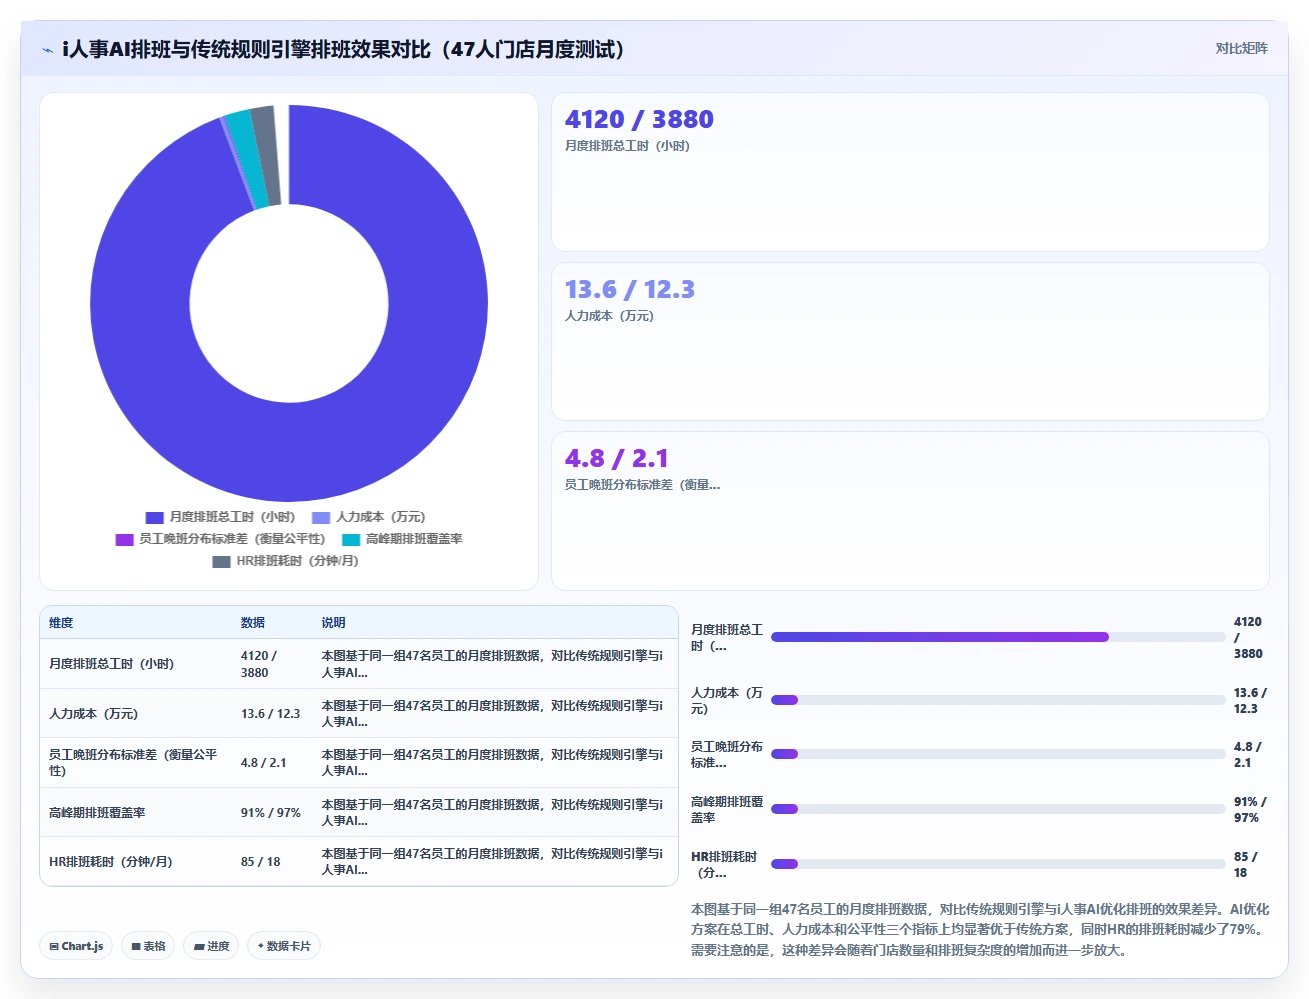Viewport: 1309px width, 999px height.
Task: Select table row HR排班耗时（分钟/月）
Action: click(x=359, y=861)
